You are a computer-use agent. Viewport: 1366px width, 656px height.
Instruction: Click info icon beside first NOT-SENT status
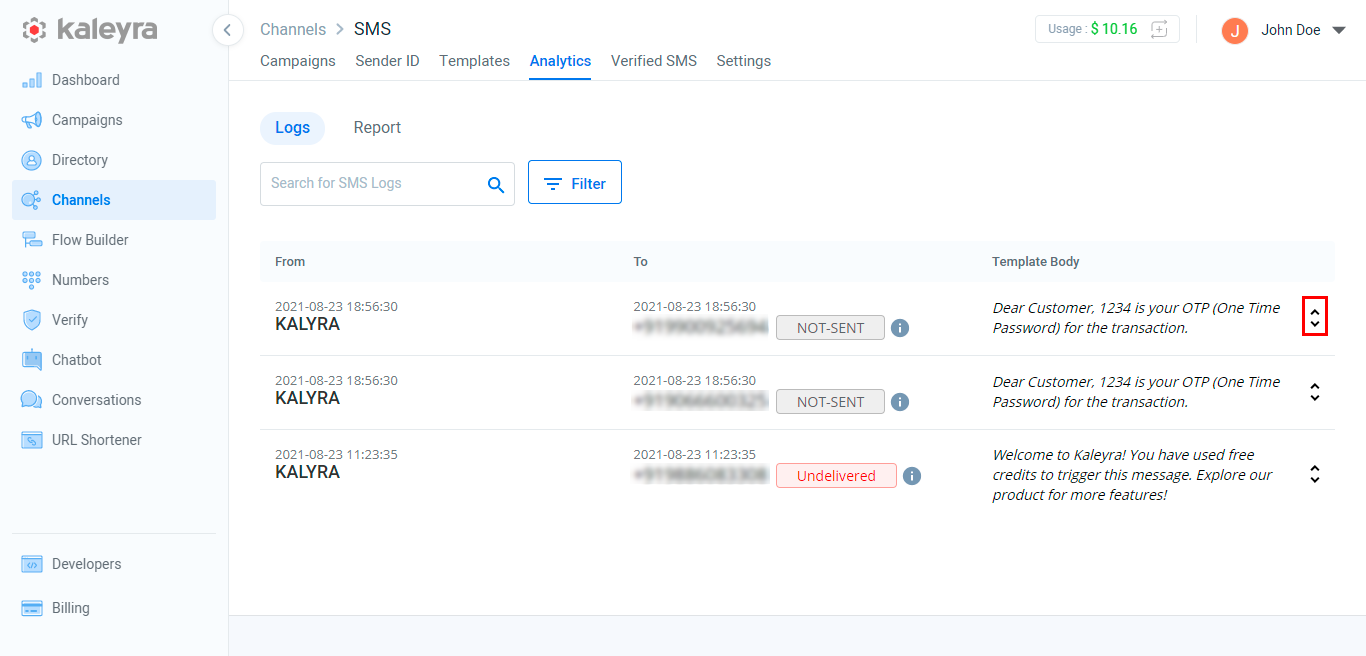(x=900, y=328)
